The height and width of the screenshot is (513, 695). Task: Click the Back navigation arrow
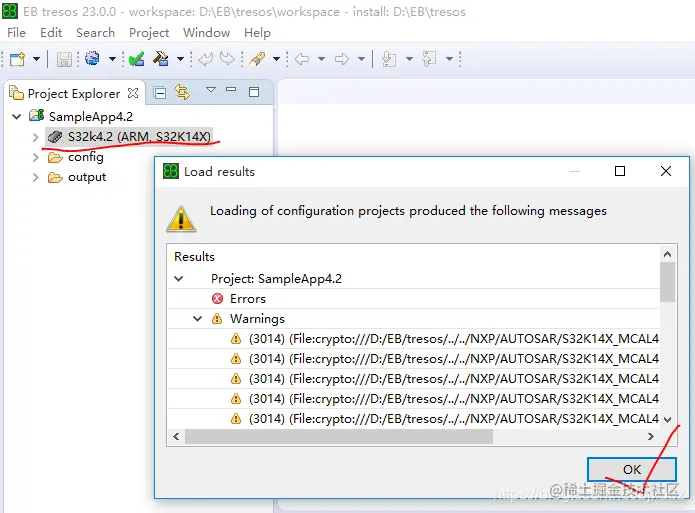302,59
